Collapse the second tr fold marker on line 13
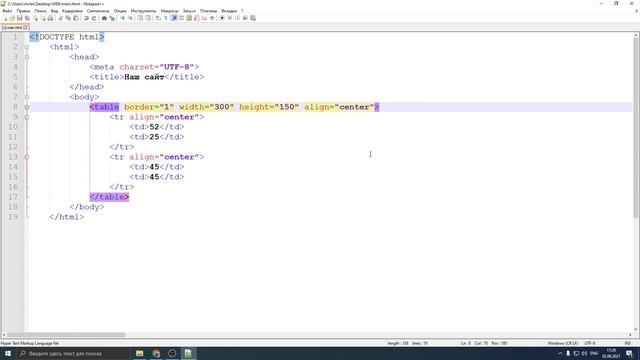This screenshot has height=360, width=640. [27, 157]
